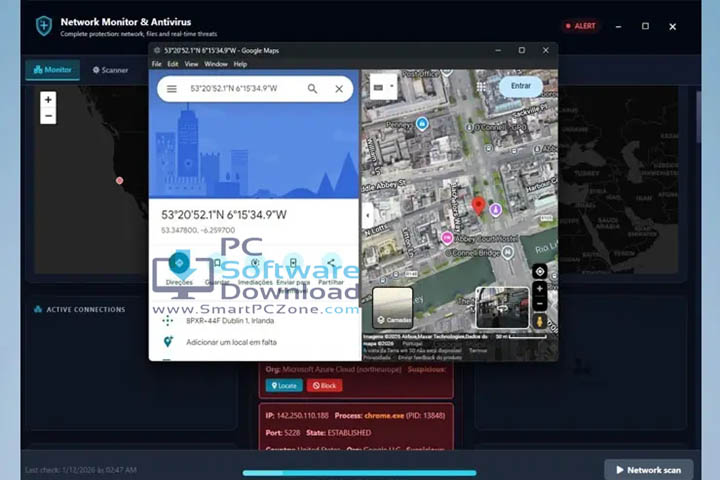
Task: Open the Street View photo thumbnail
Action: click(502, 308)
